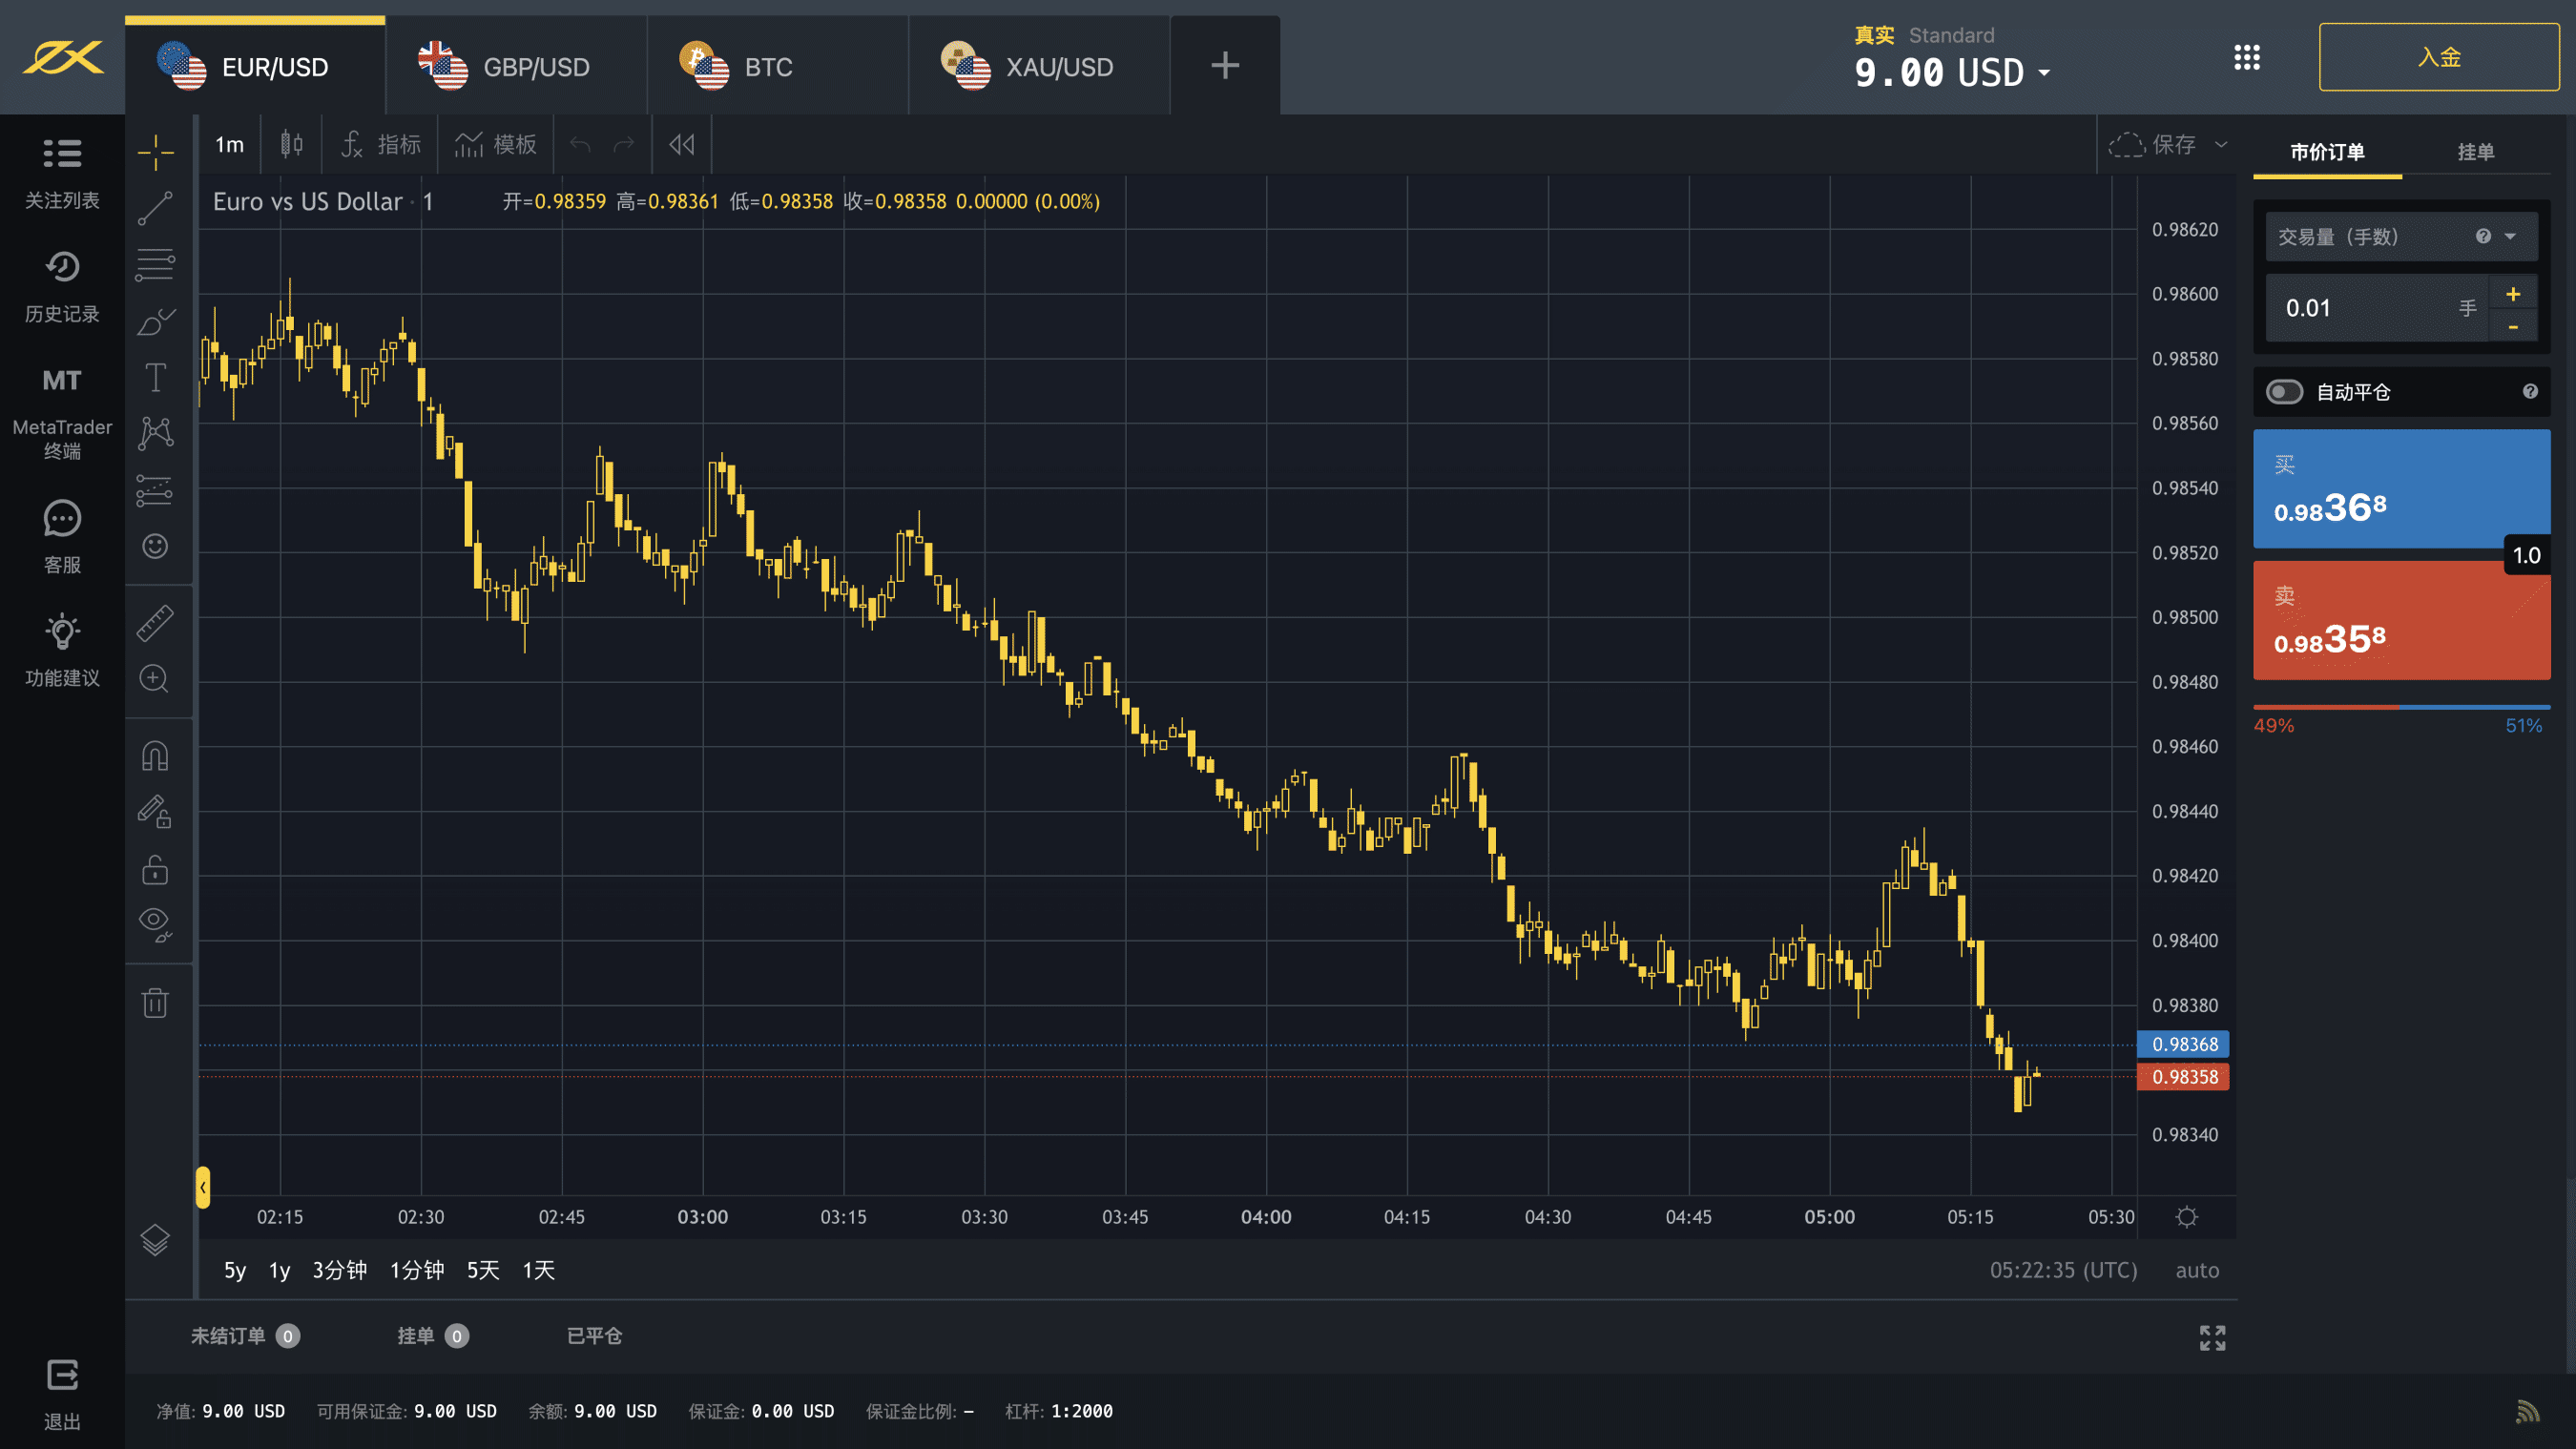Screen dimensions: 2576x1449
Task: Toggle hide all drawings eye icon
Action: 155,922
